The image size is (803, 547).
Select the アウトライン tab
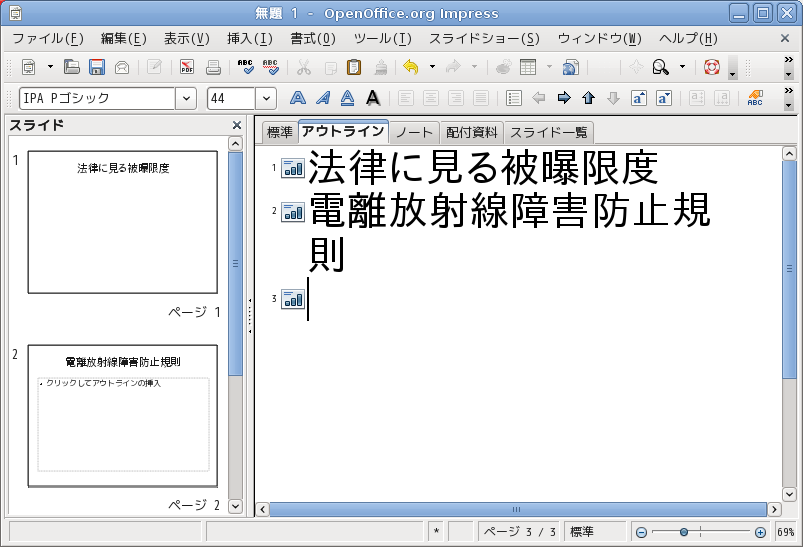343,131
